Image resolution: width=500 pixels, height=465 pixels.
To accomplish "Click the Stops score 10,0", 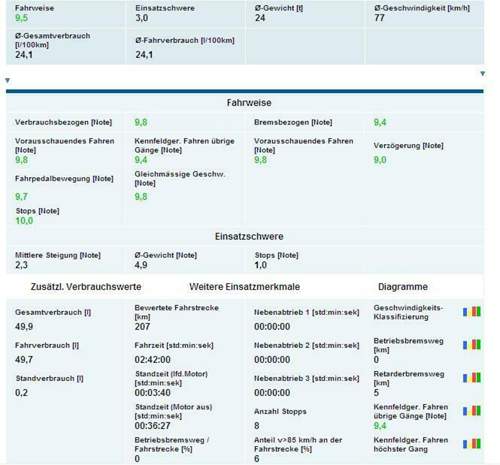I will 24,221.
